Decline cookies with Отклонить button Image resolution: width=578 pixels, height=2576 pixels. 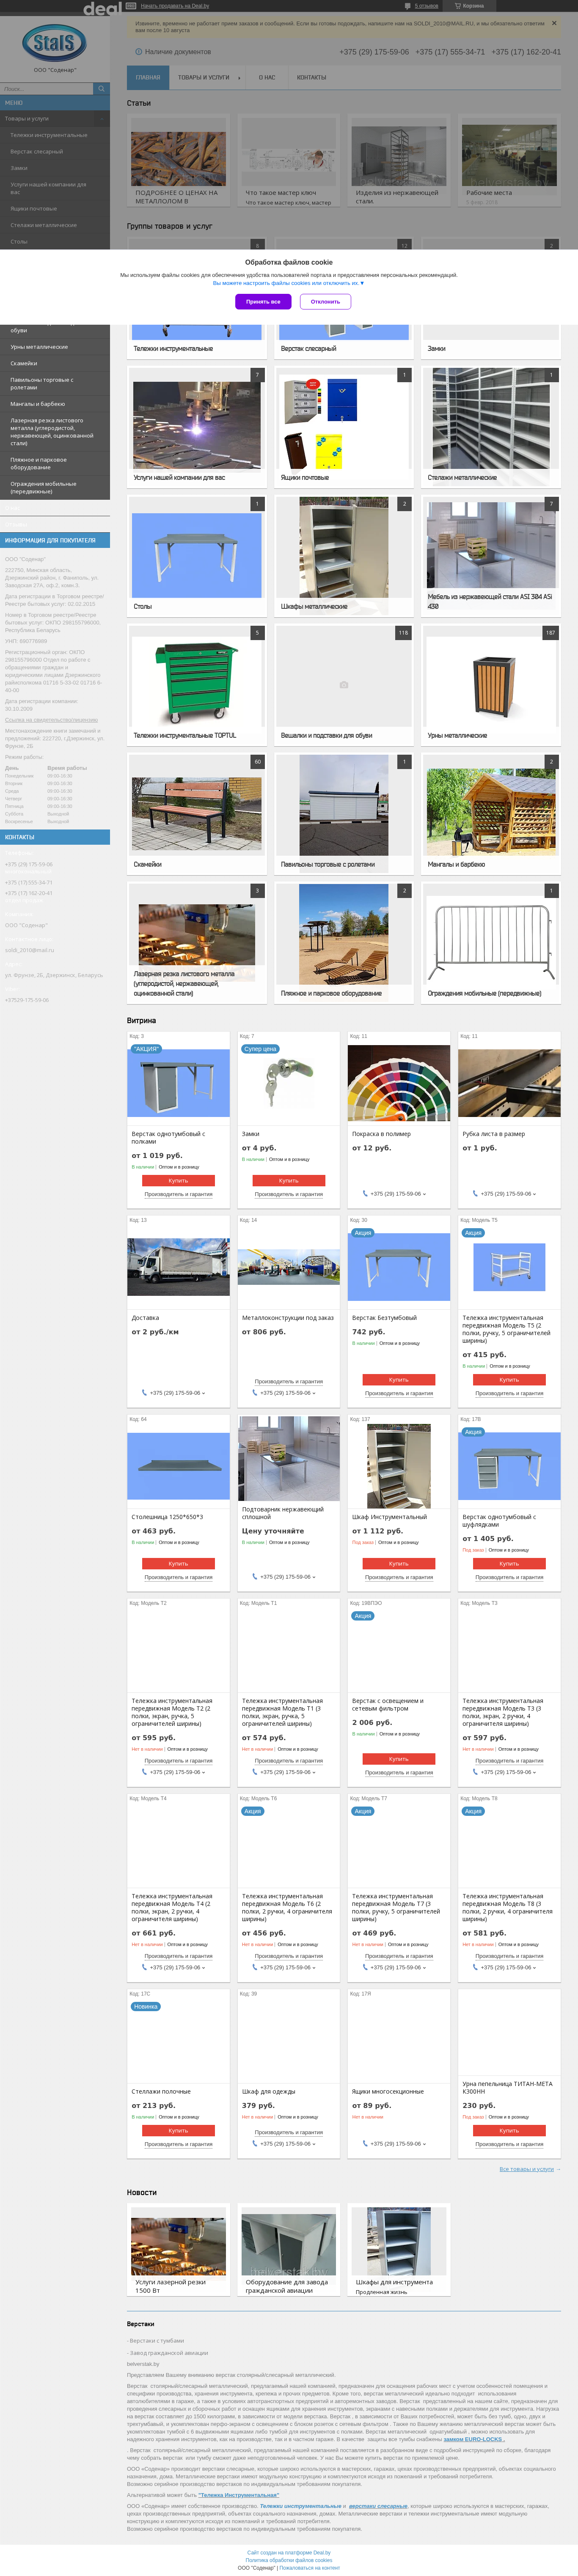325,301
